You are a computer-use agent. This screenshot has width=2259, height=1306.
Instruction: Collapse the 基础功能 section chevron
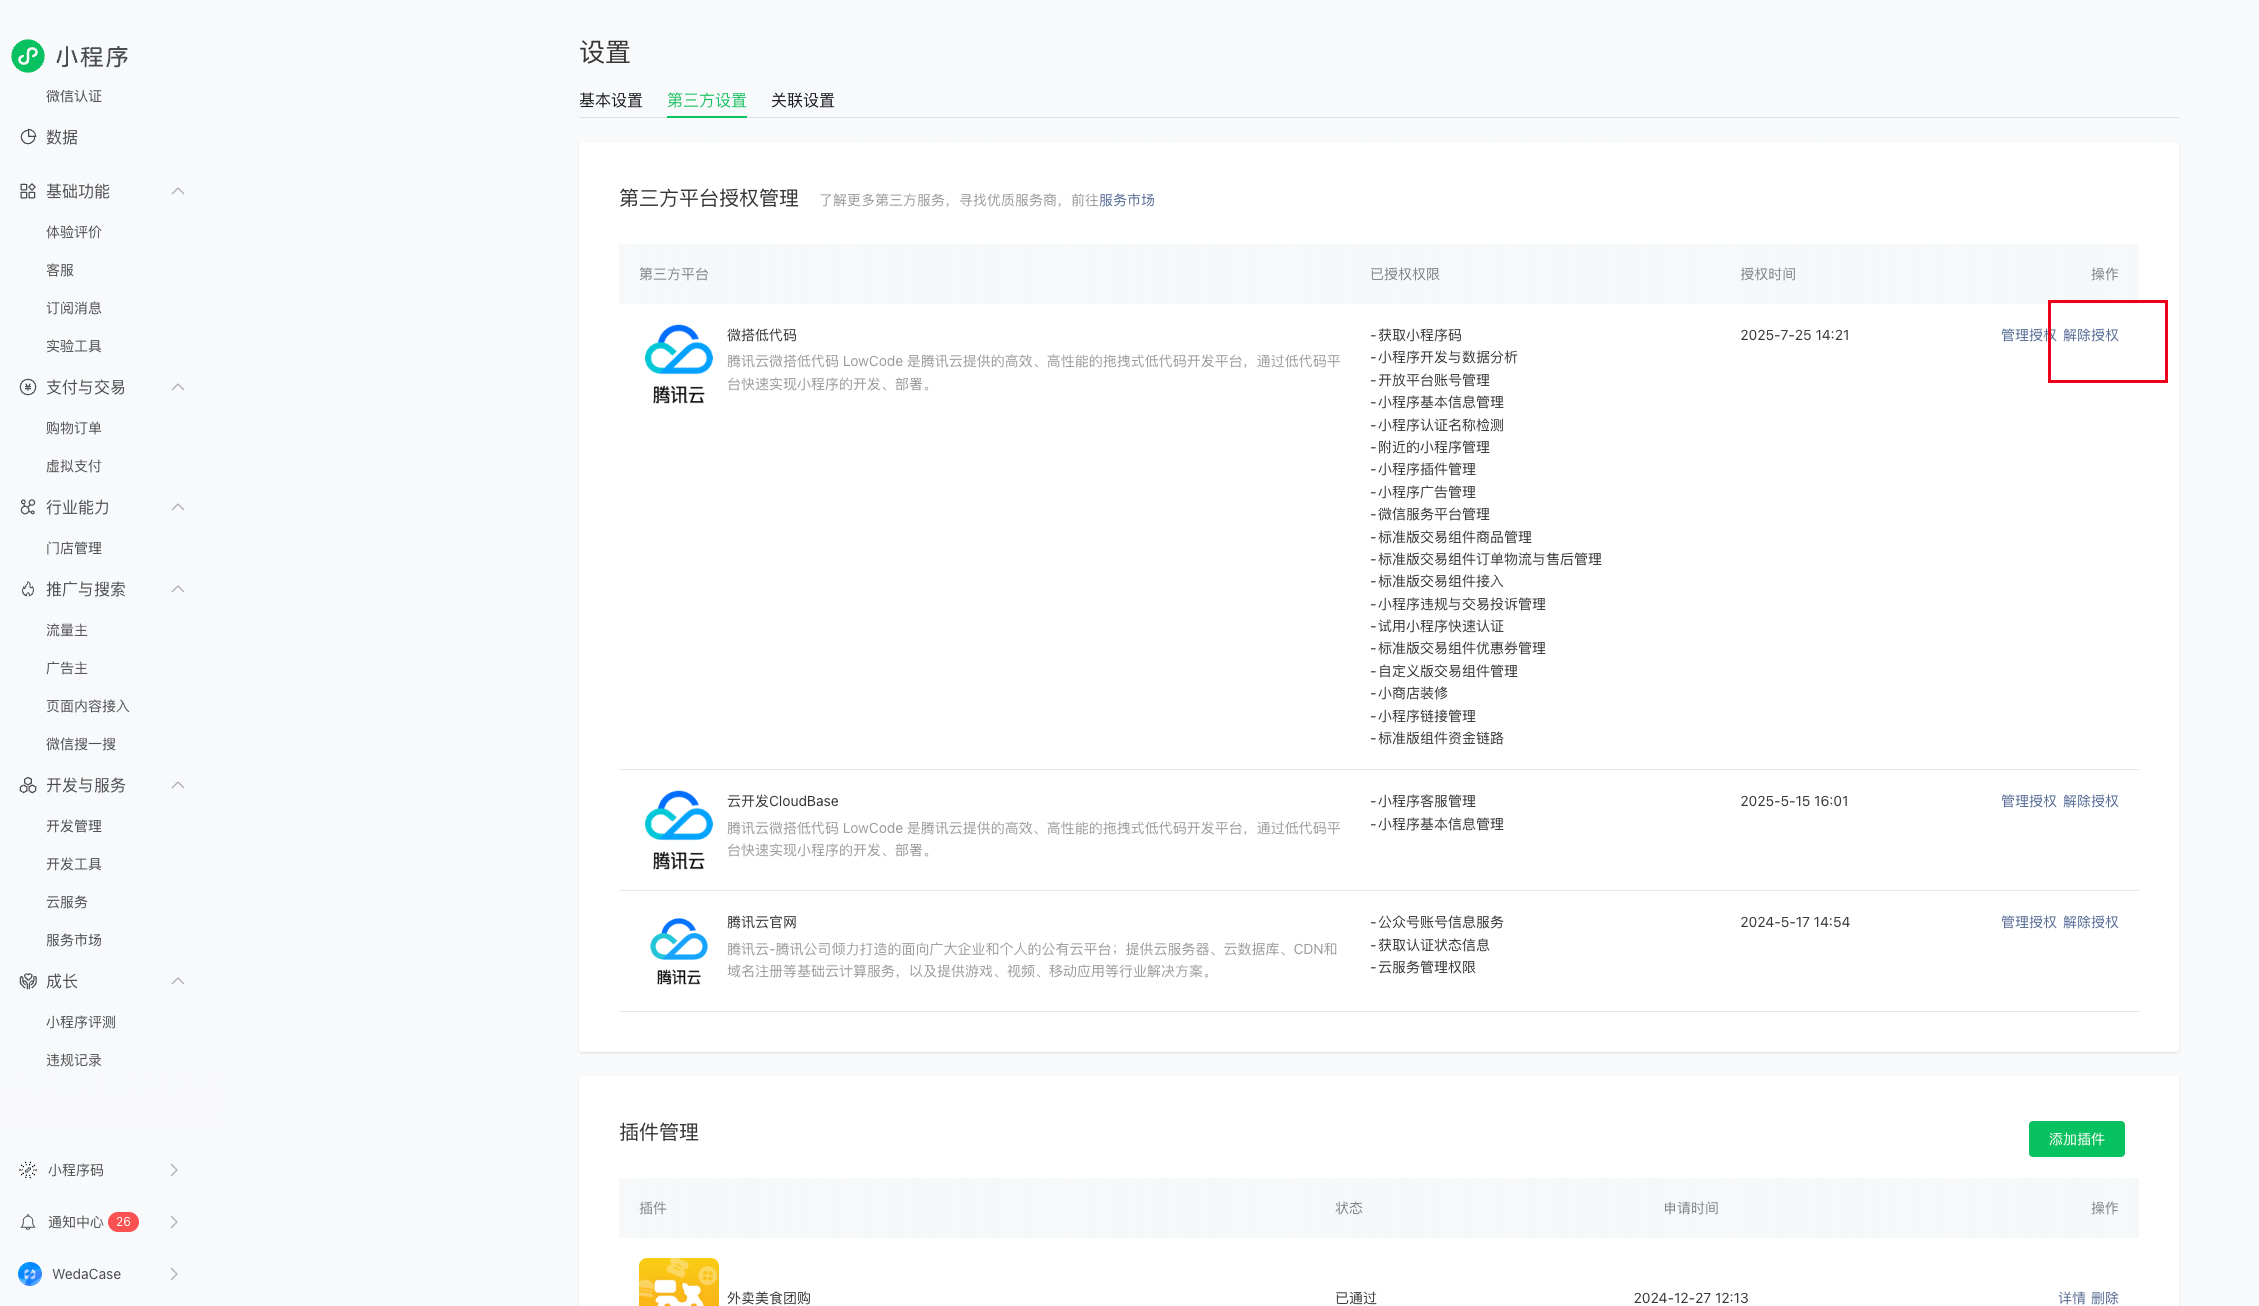pos(178,191)
